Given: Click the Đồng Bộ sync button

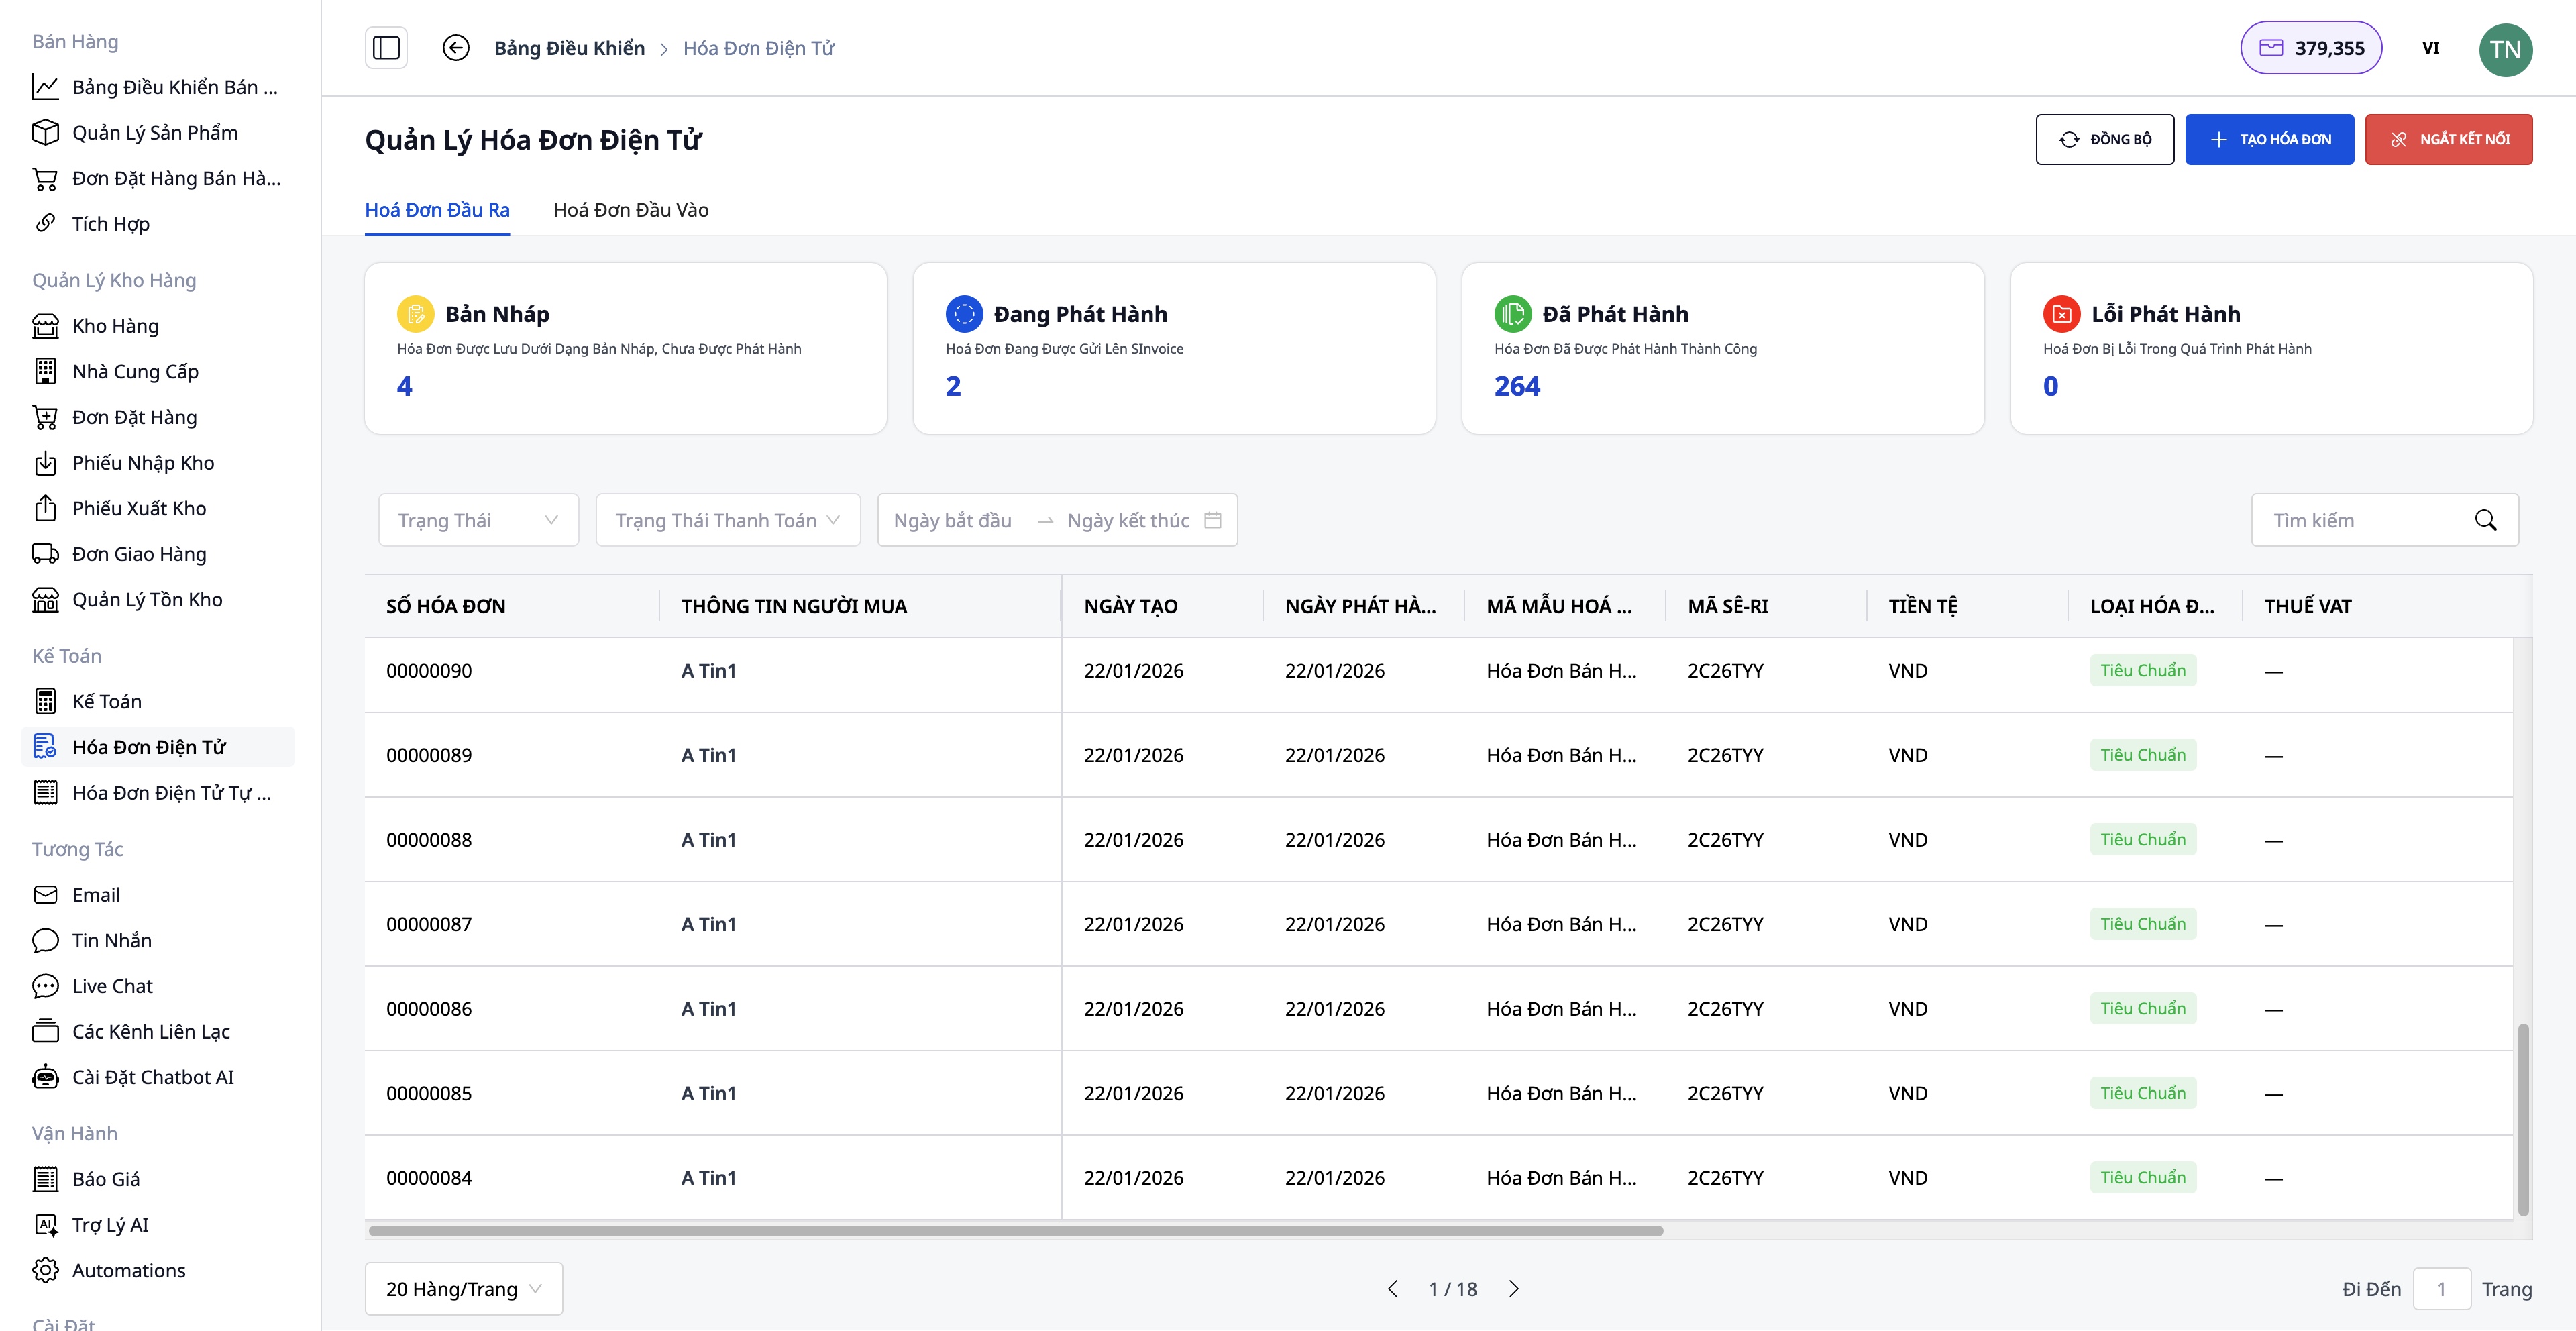Looking at the screenshot, I should point(2104,139).
